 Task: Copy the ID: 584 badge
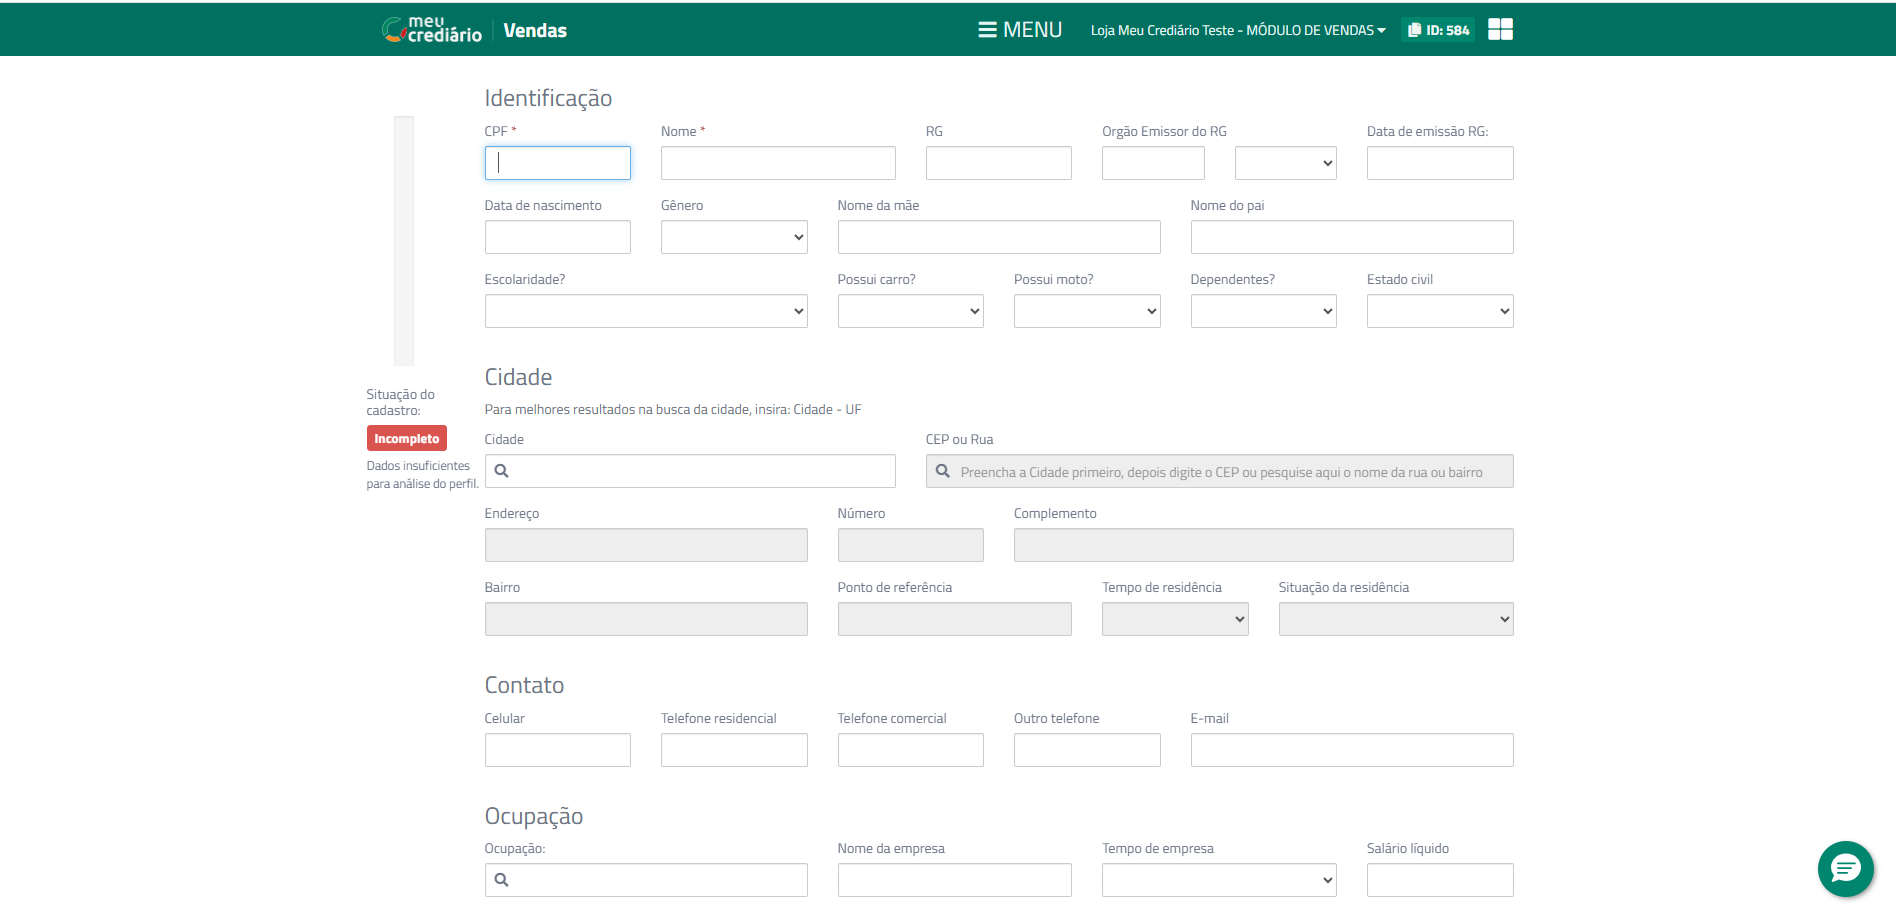coord(1437,30)
